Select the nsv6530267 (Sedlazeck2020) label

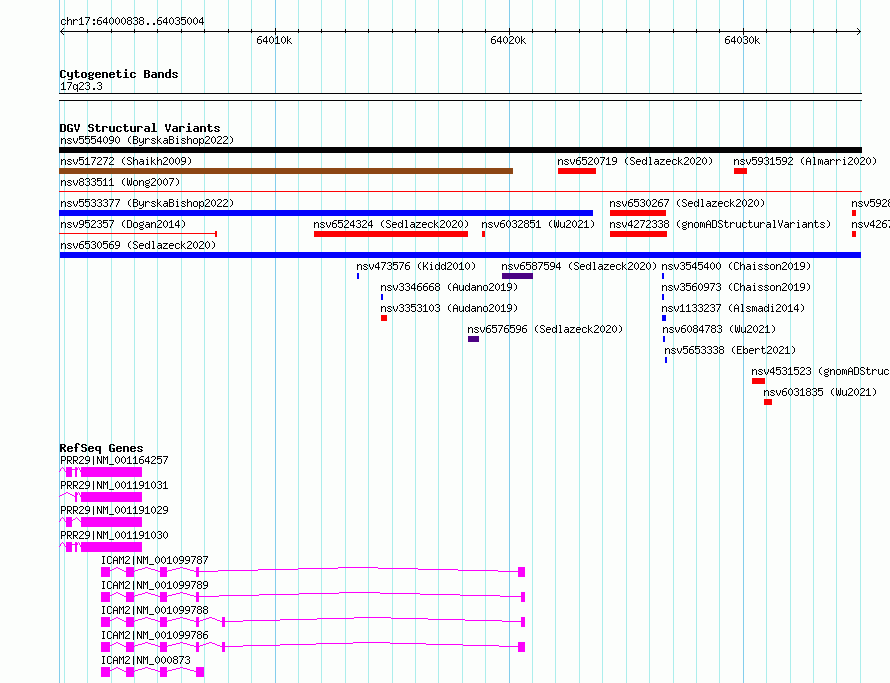687,203
